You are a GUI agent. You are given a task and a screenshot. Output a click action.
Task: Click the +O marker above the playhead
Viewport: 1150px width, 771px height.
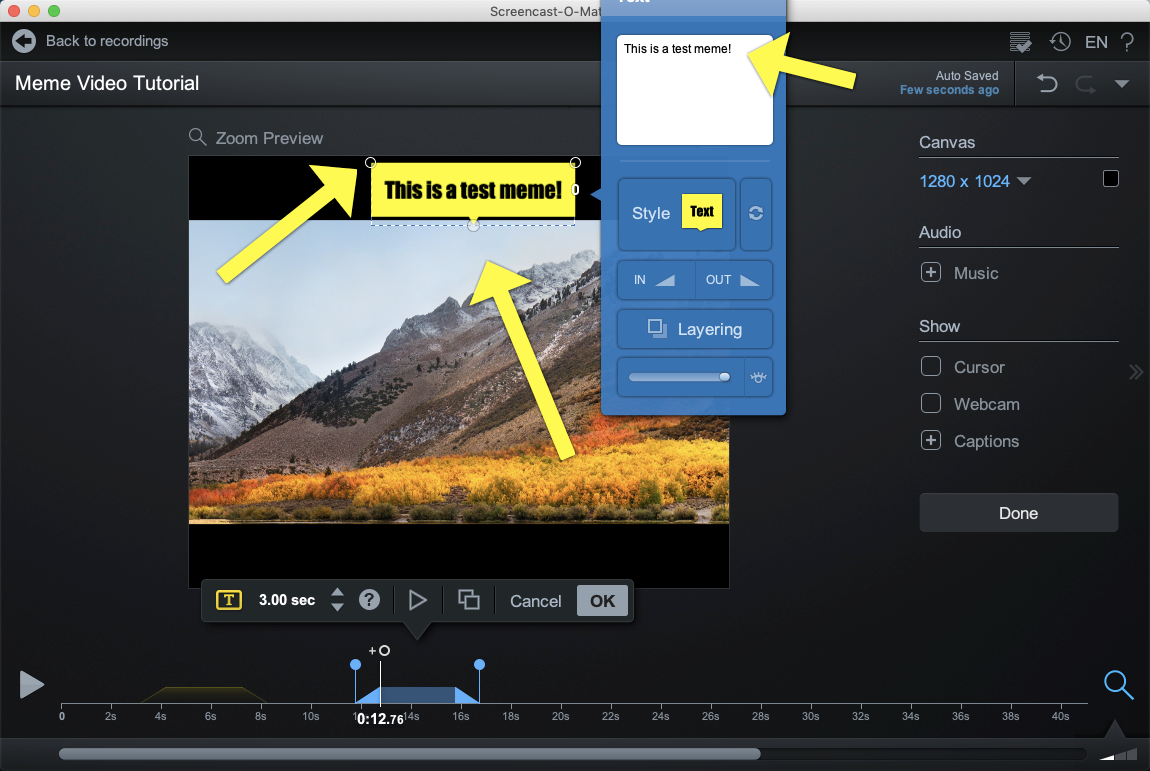(x=379, y=651)
